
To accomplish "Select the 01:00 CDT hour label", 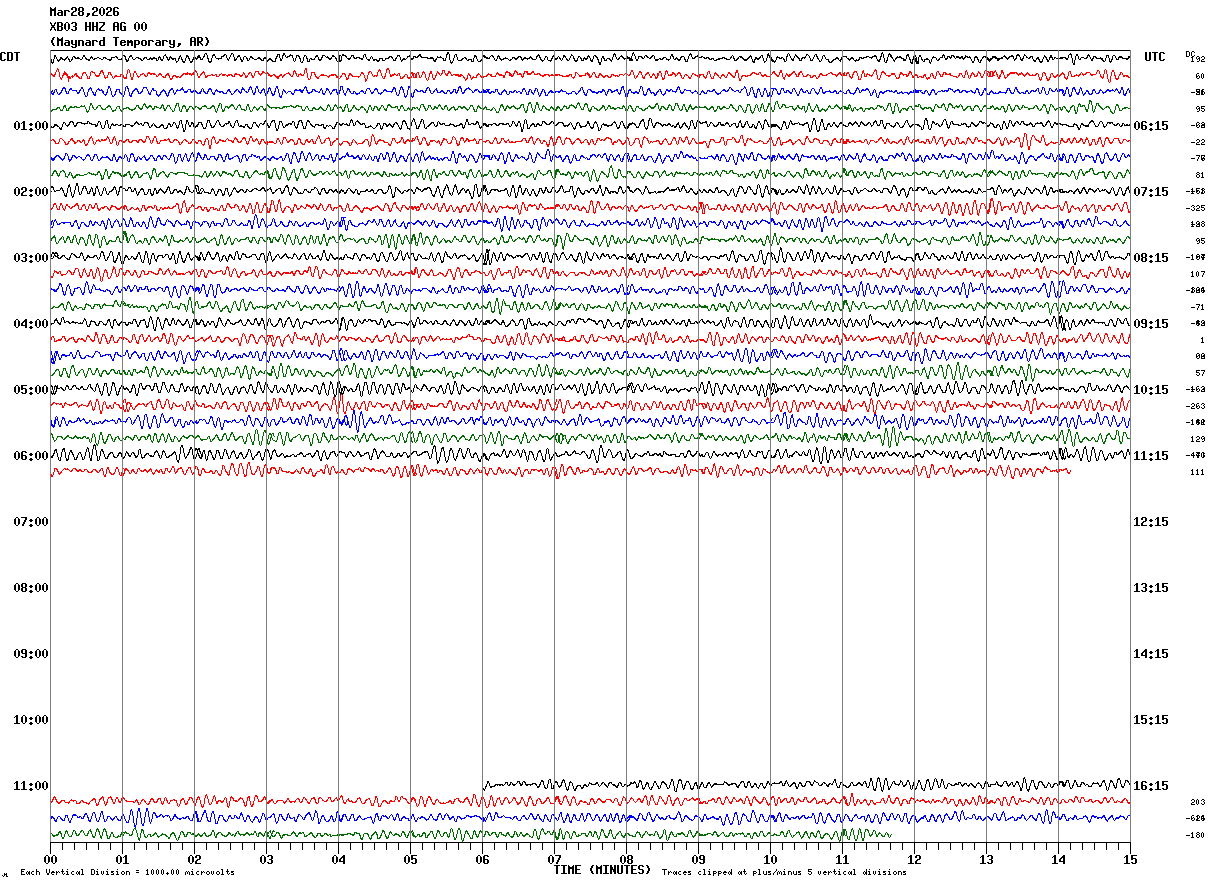I will tap(31, 126).
